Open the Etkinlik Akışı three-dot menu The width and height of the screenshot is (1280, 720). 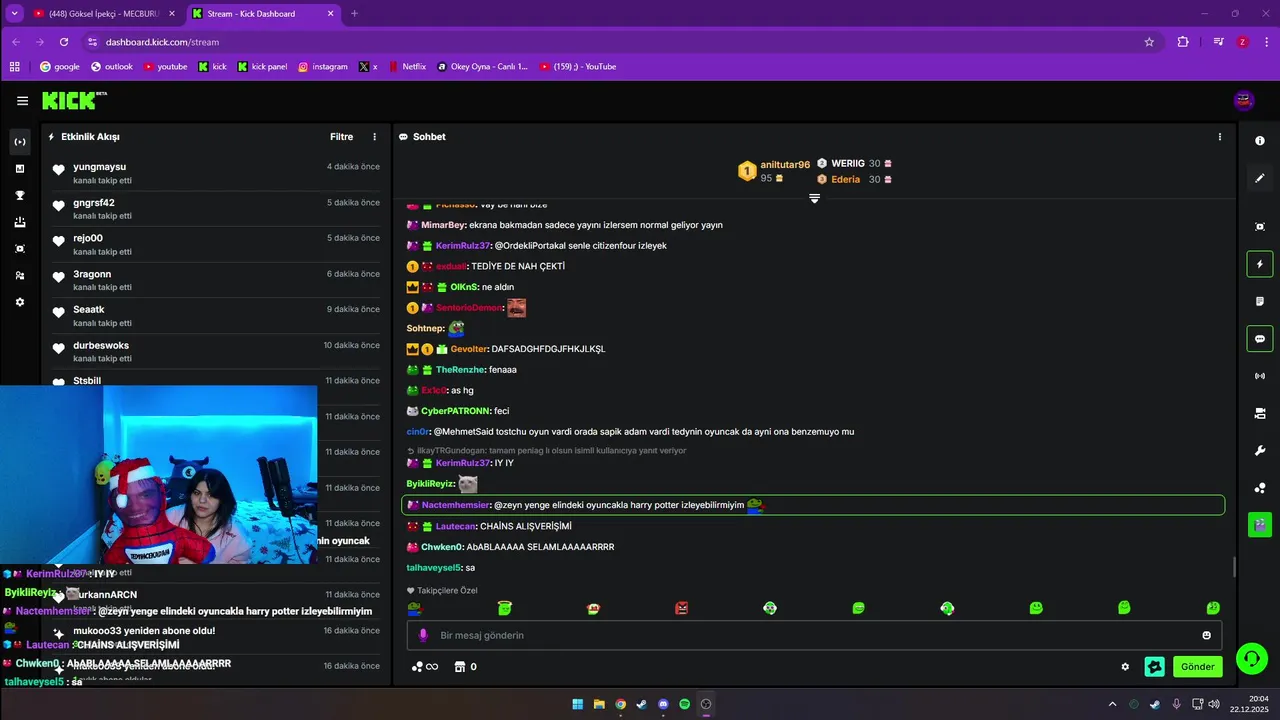(375, 137)
